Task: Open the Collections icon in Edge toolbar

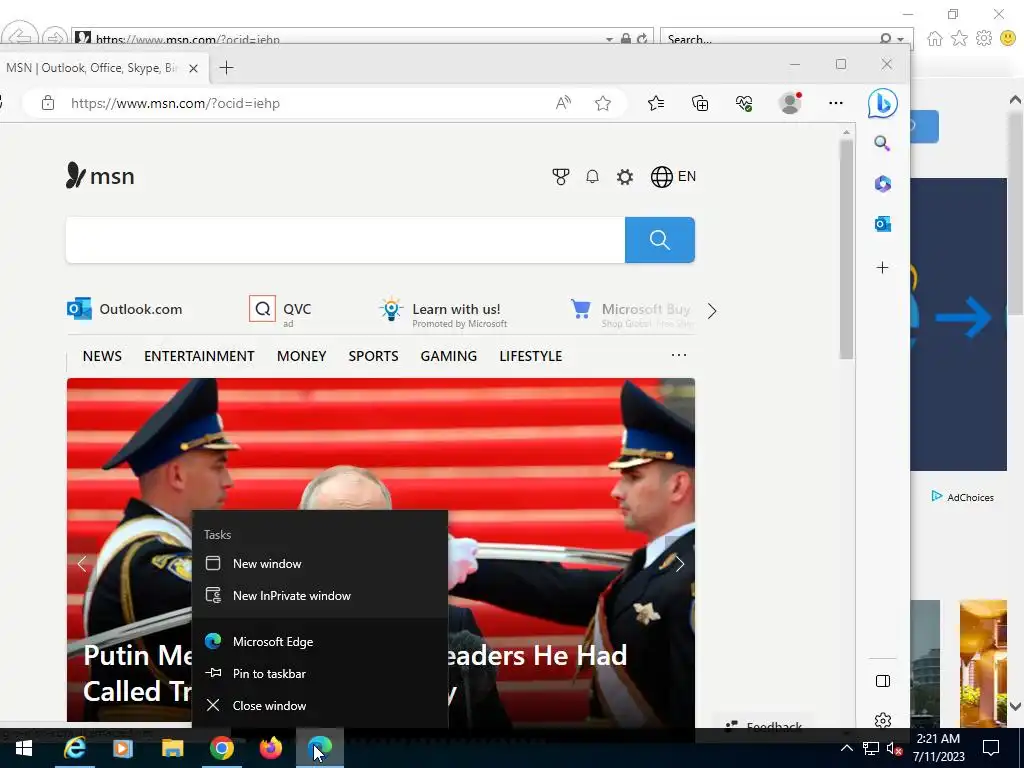Action: [x=700, y=103]
